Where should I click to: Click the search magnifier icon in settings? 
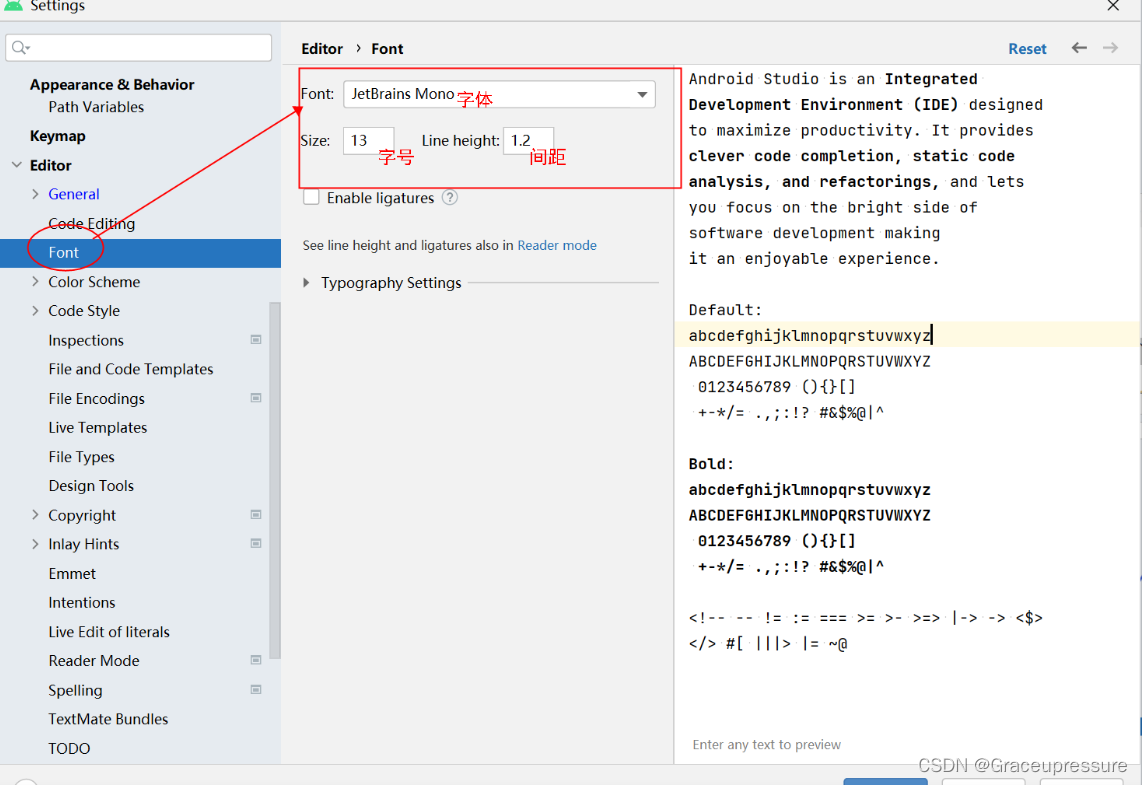pos(20,48)
